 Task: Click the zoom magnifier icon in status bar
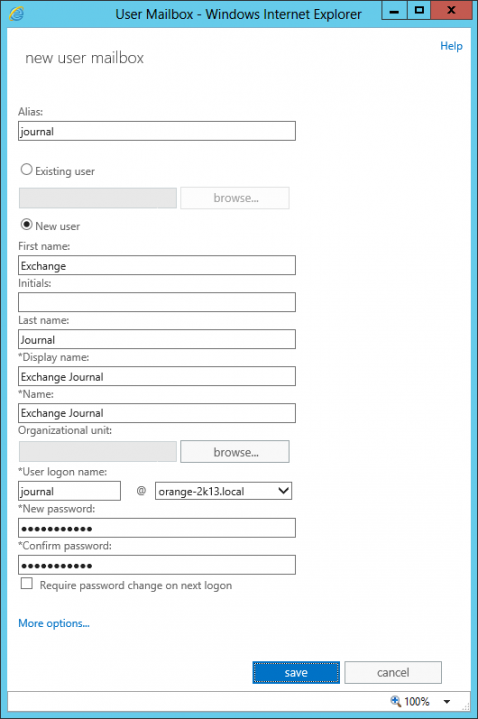click(x=395, y=701)
